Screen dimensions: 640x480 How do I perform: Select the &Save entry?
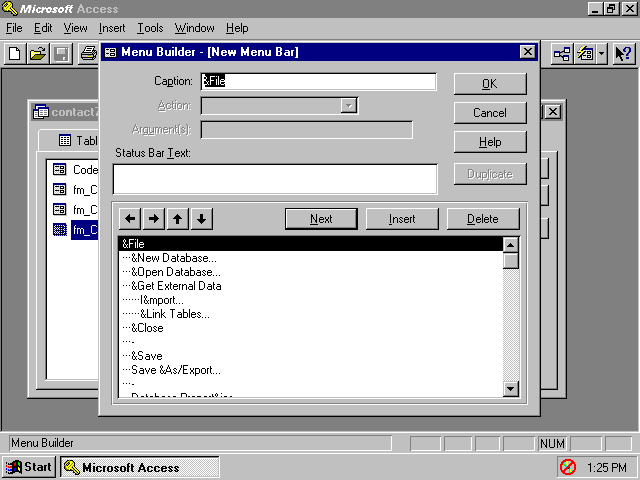(311, 356)
